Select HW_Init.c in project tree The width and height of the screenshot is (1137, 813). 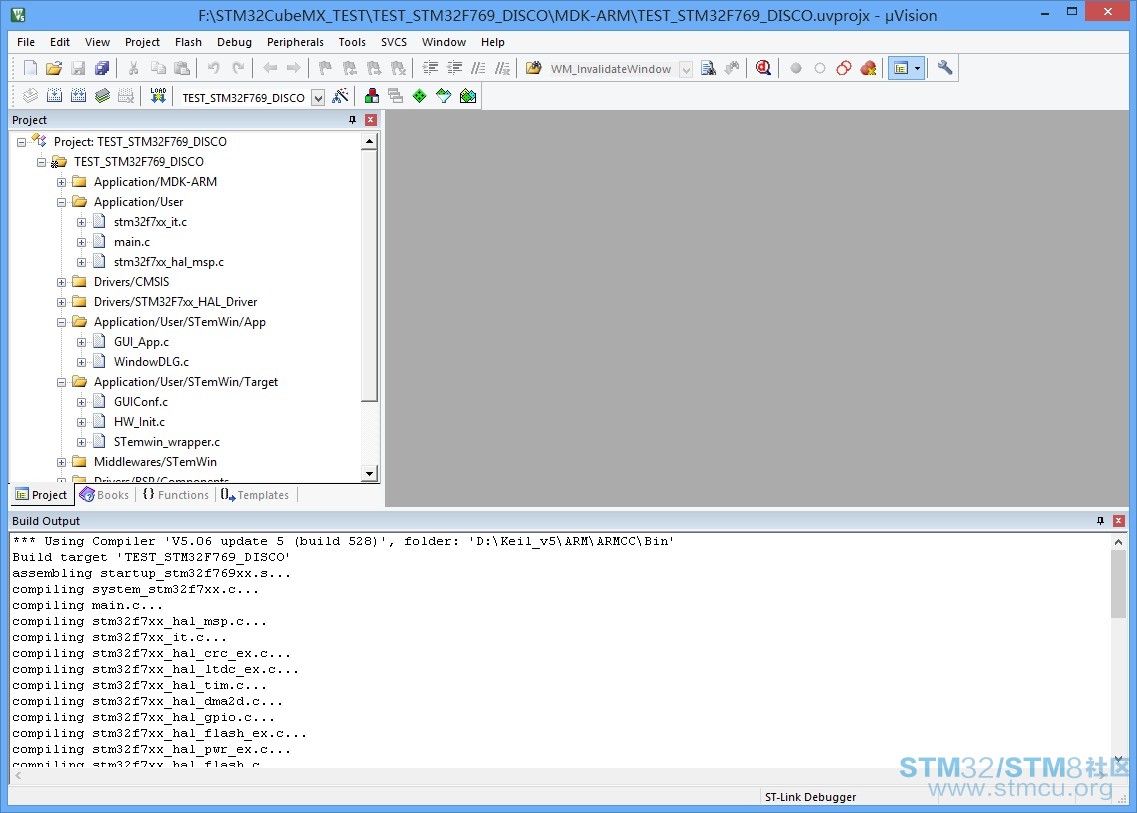(x=139, y=422)
